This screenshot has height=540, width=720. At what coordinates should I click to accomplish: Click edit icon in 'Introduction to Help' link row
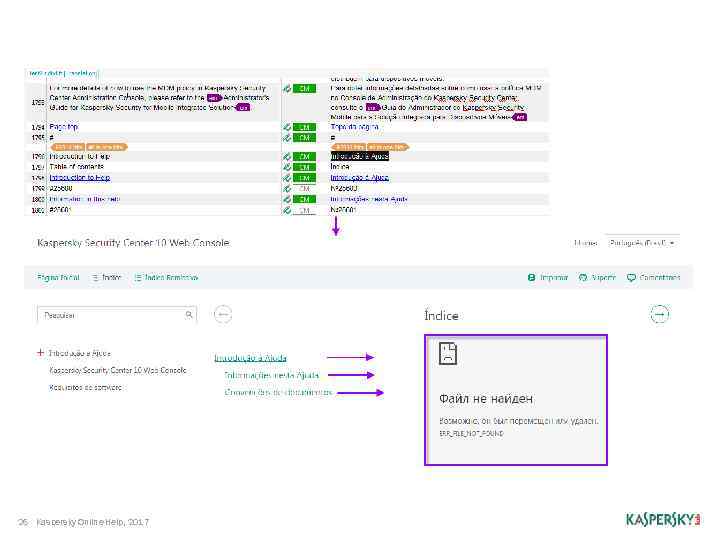(287, 178)
